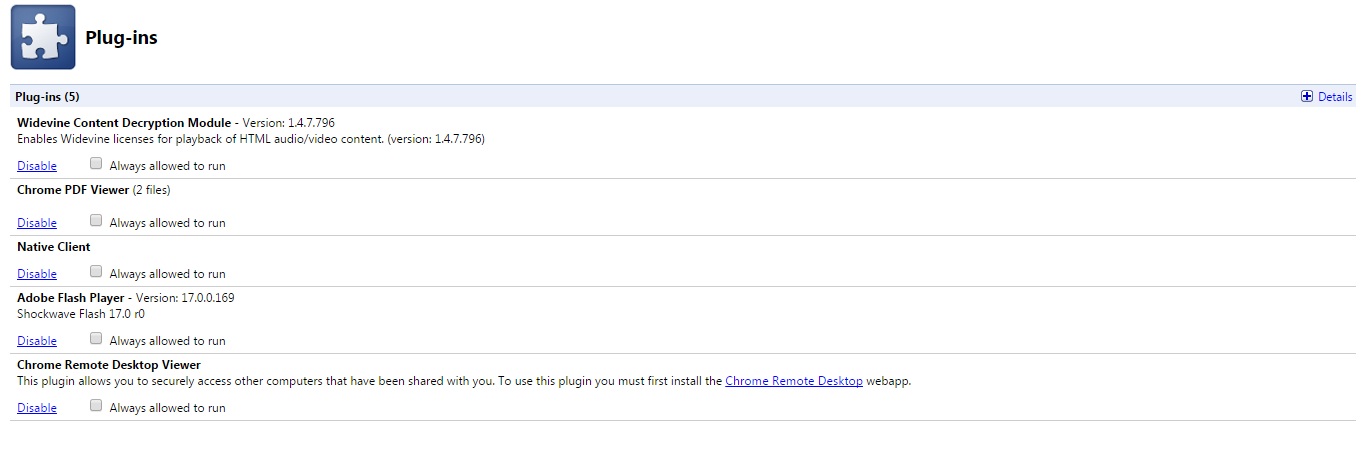This screenshot has width=1361, height=470.
Task: Disable the Native Client plug-in
Action: coord(37,274)
